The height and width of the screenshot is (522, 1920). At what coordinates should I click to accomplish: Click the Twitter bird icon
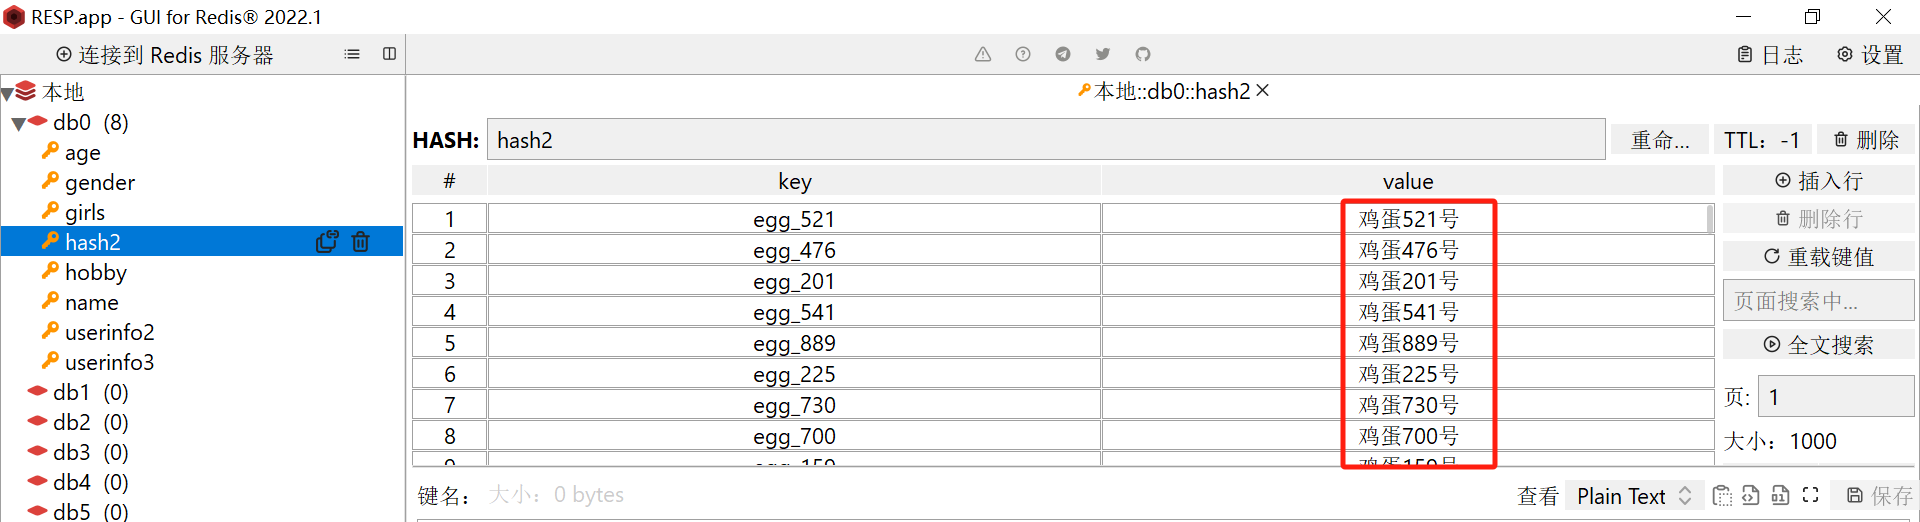(x=1103, y=54)
